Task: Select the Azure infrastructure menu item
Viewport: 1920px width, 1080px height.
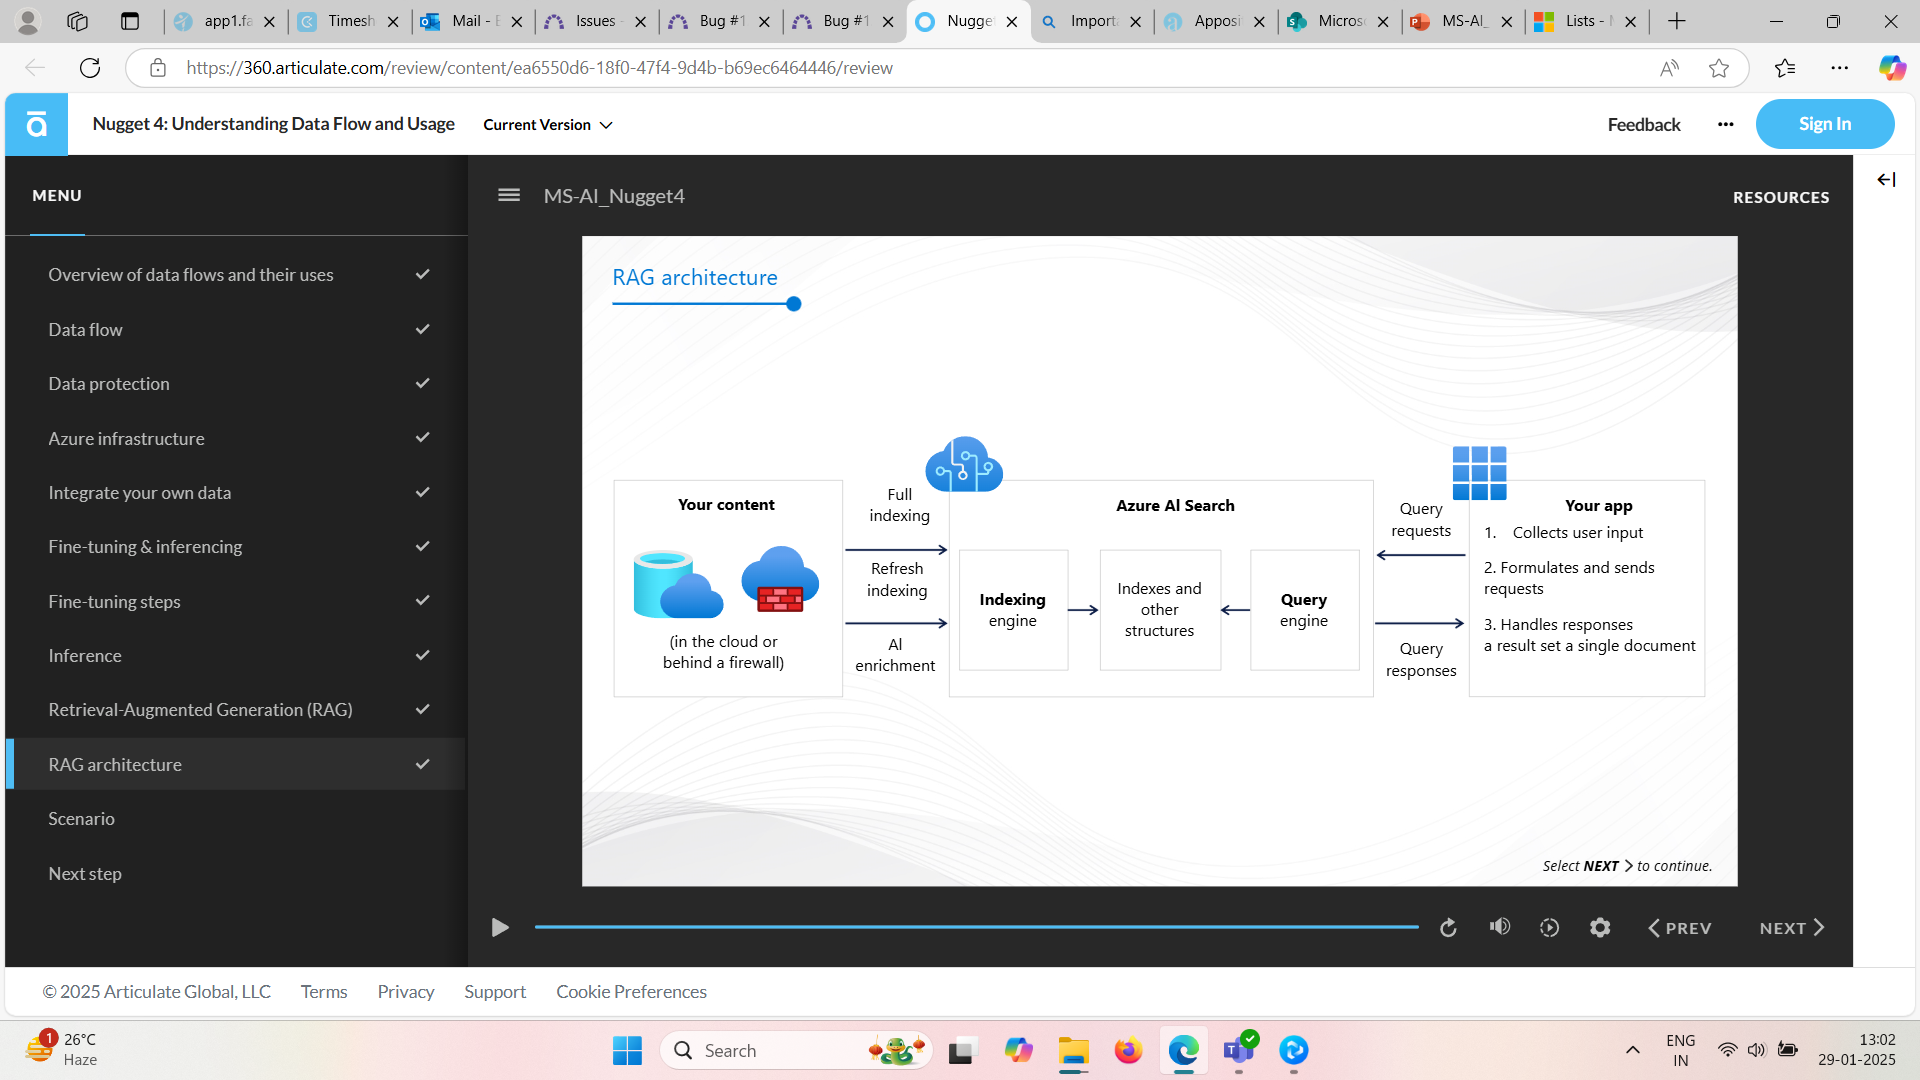Action: 235,438
